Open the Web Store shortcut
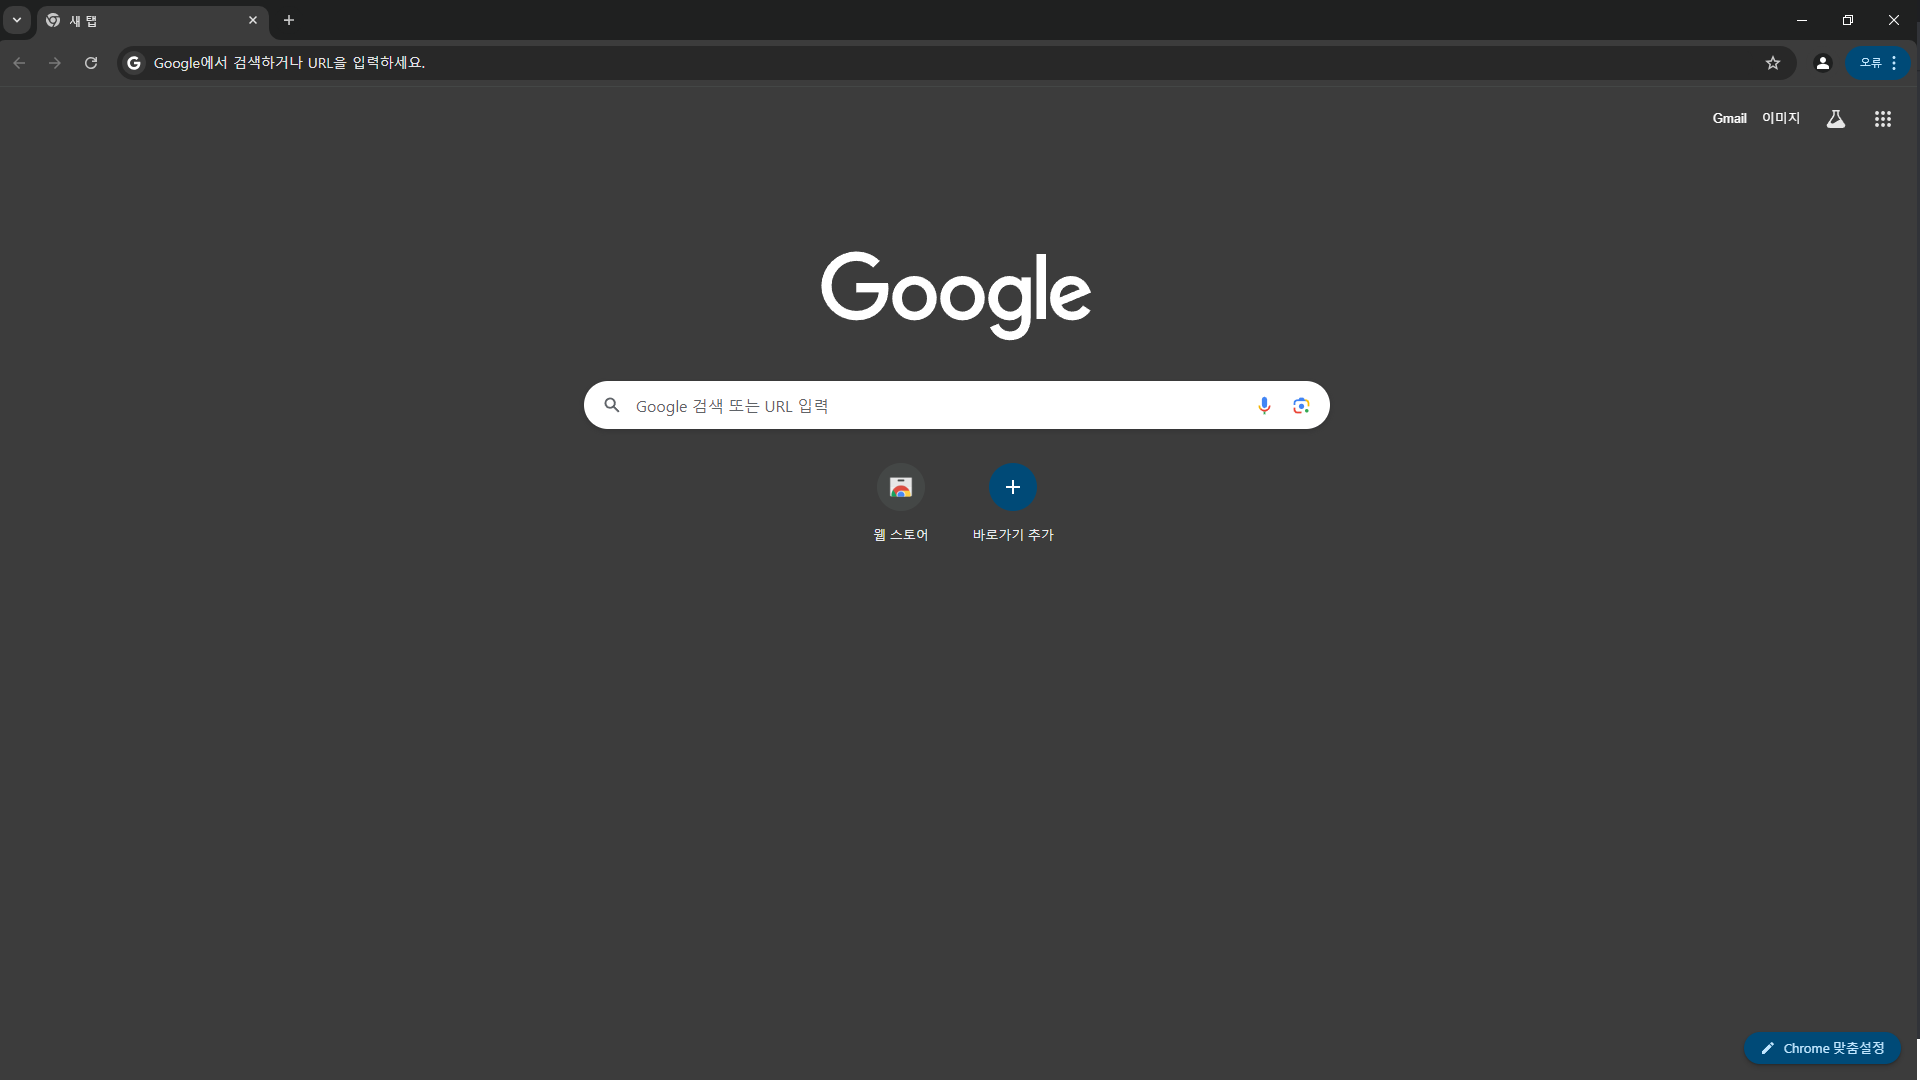The width and height of the screenshot is (1920, 1080). click(x=900, y=488)
